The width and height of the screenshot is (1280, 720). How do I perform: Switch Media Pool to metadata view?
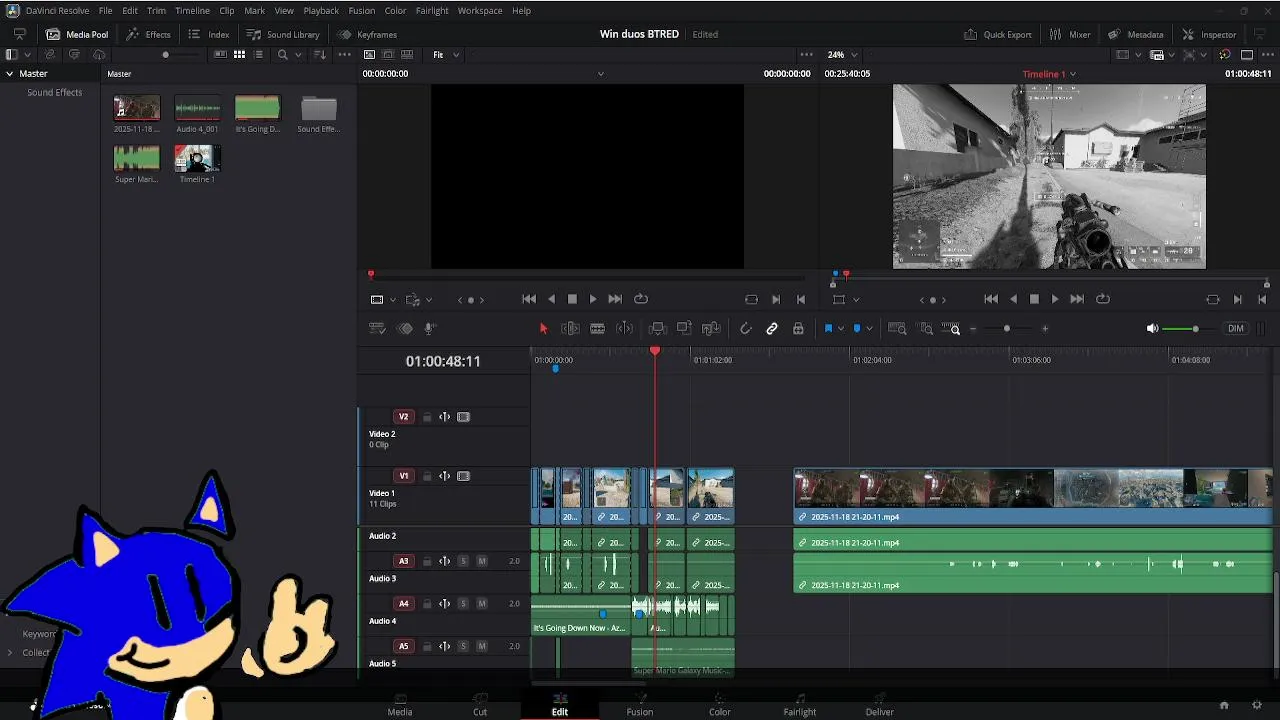click(219, 55)
